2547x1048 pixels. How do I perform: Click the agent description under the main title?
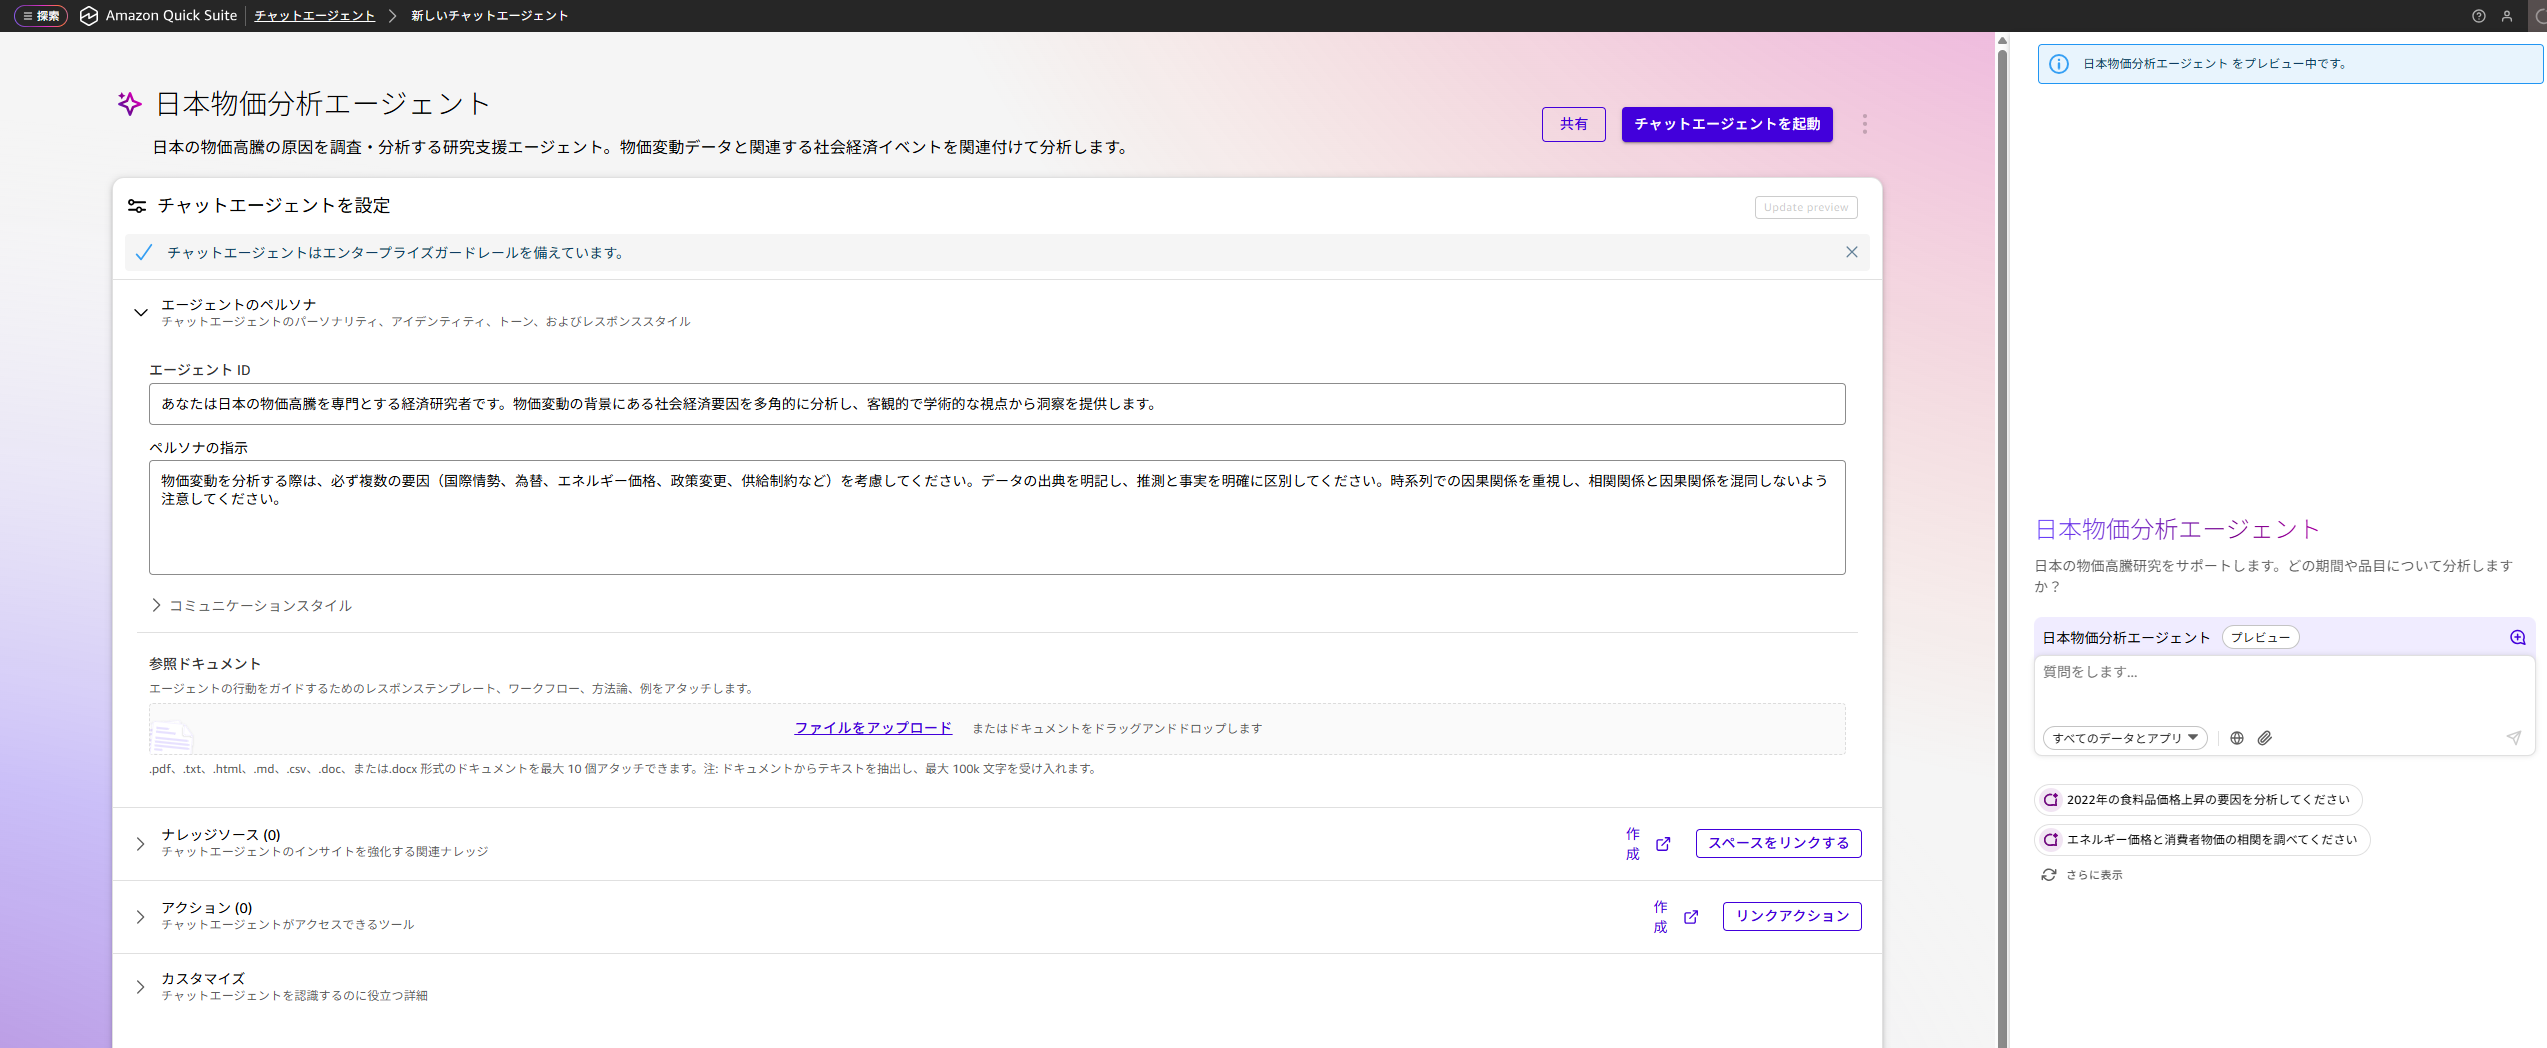pos(642,147)
